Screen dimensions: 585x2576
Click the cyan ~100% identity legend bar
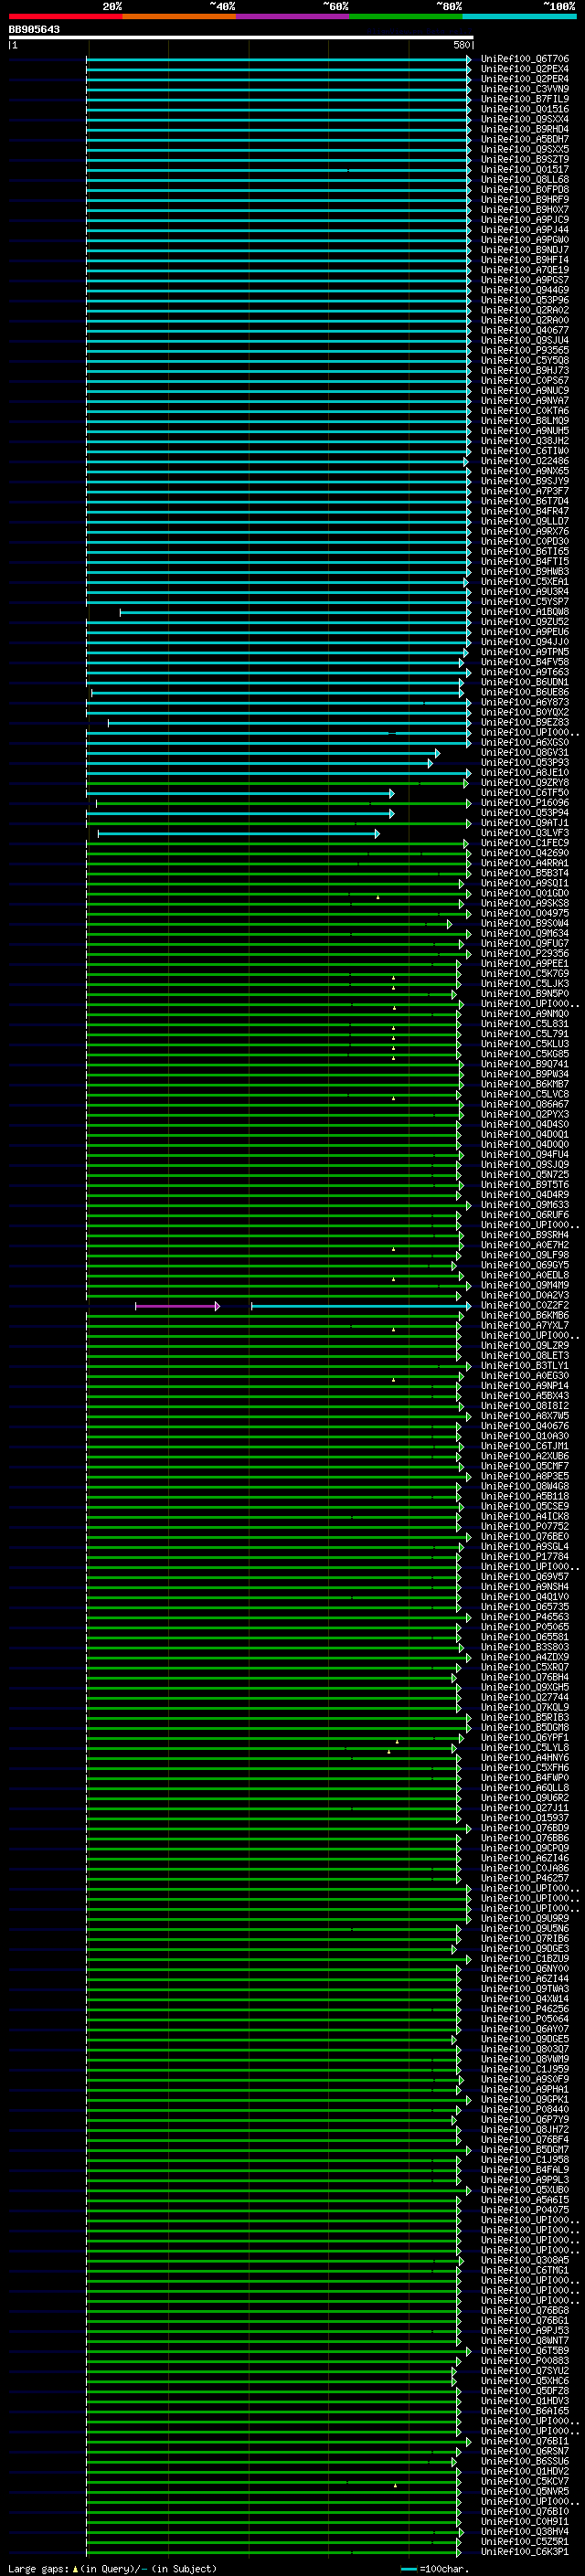point(519,16)
